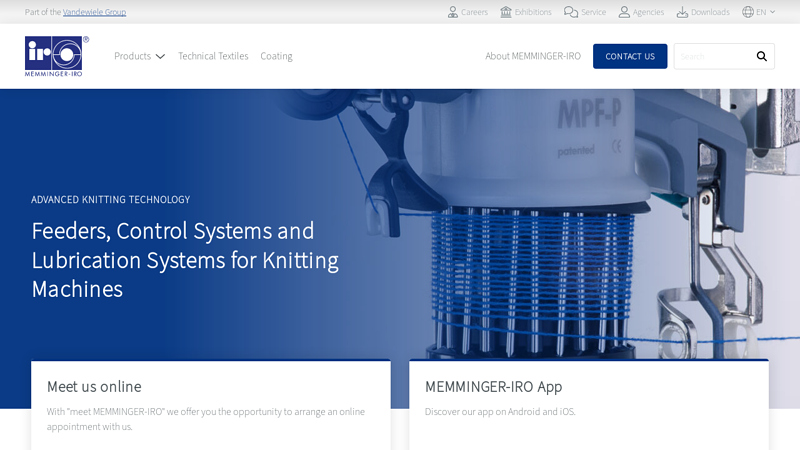Open the Downloads link
Screen dimensions: 800x450
pos(703,12)
